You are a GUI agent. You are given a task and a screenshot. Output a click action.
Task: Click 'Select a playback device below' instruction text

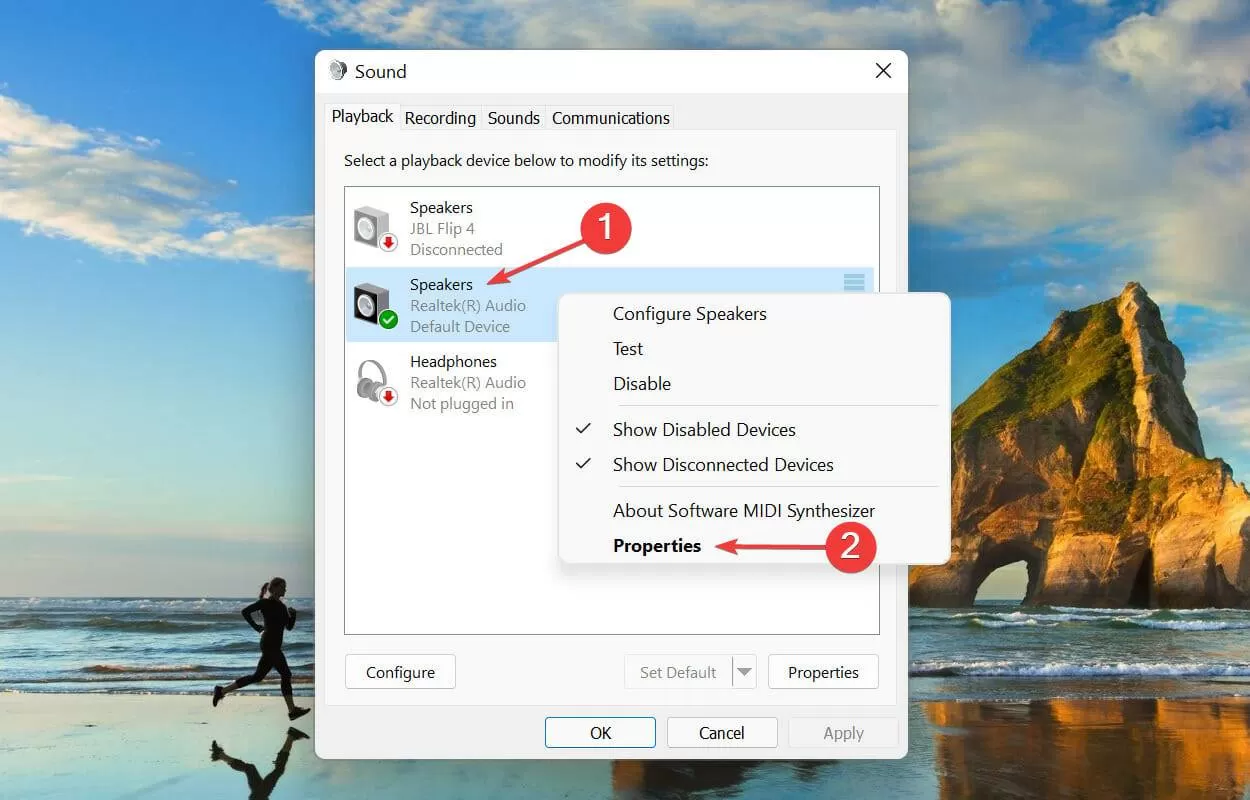526,160
